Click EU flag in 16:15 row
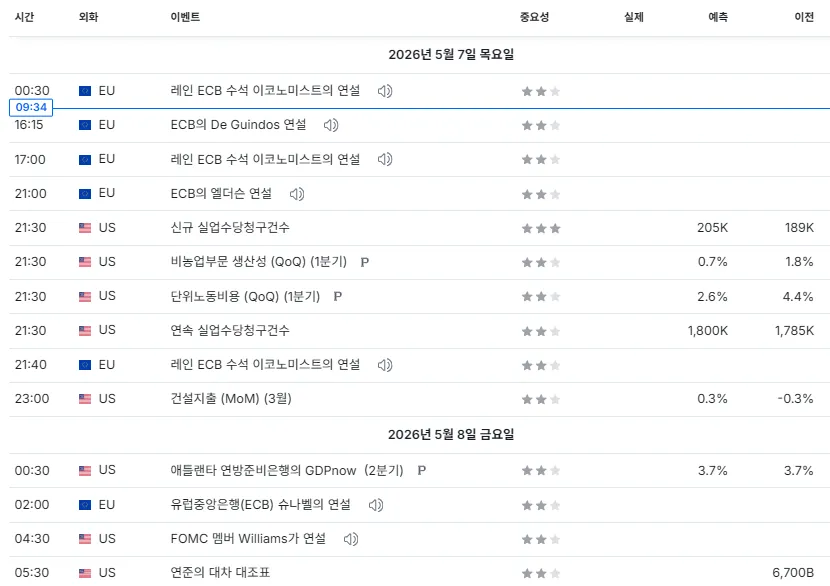The width and height of the screenshot is (830, 586). tap(85, 125)
